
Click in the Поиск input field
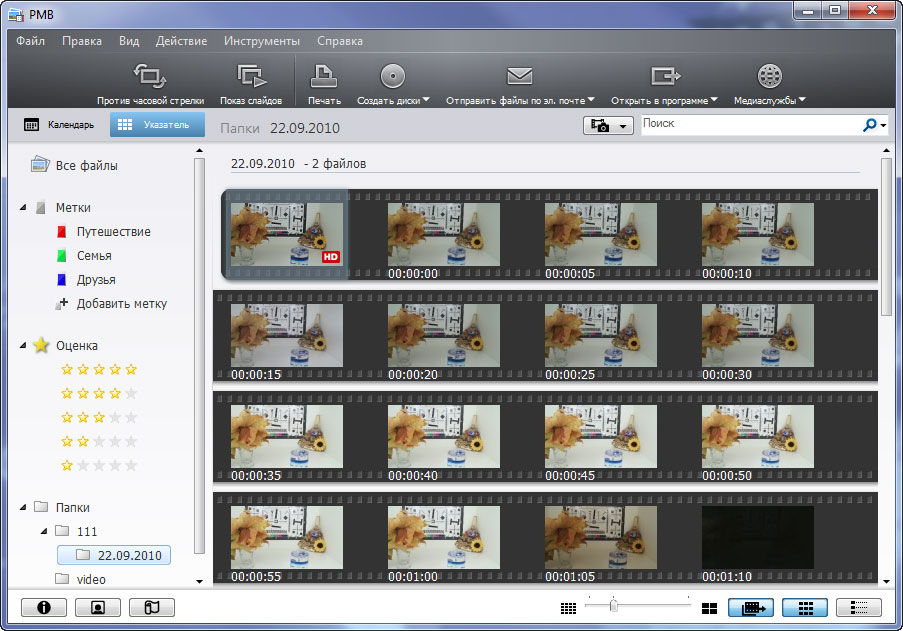[751, 124]
